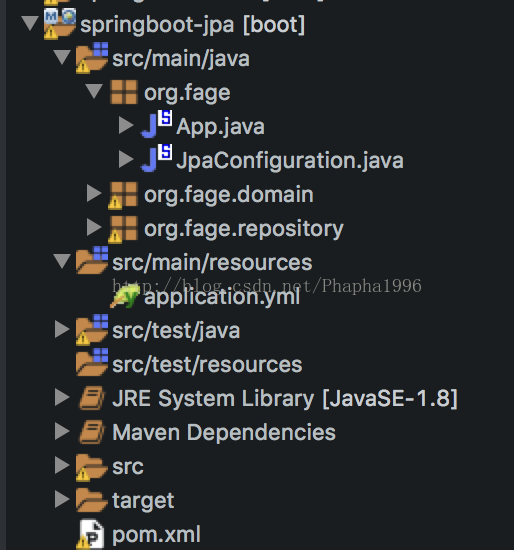
Task: Open JpaConfiguration.java file
Action: click(x=290, y=161)
